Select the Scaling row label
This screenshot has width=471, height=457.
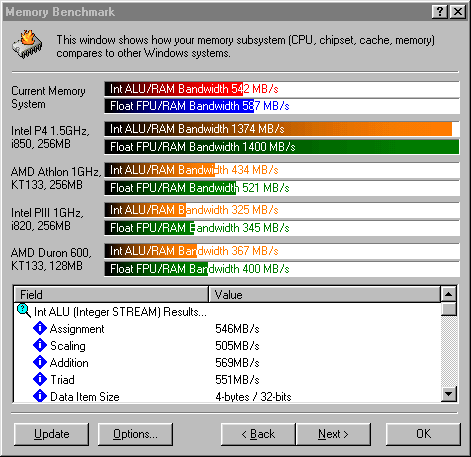point(68,346)
